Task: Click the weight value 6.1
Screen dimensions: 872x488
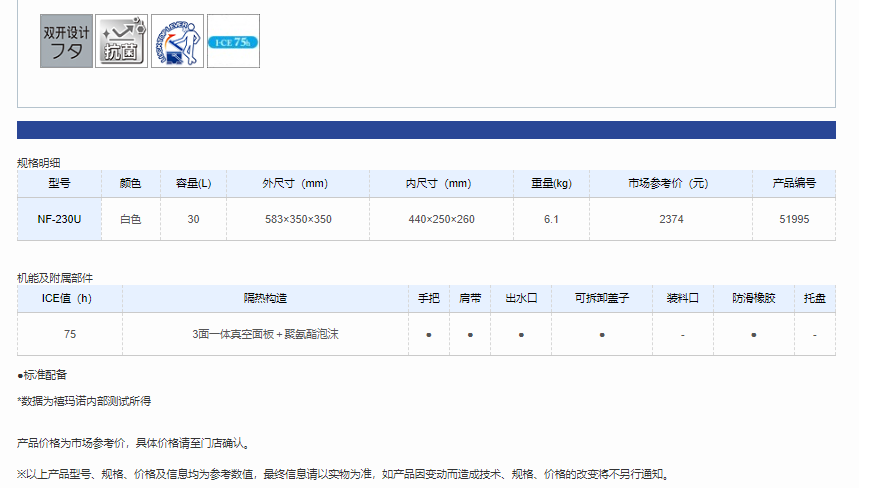Action: tap(551, 220)
